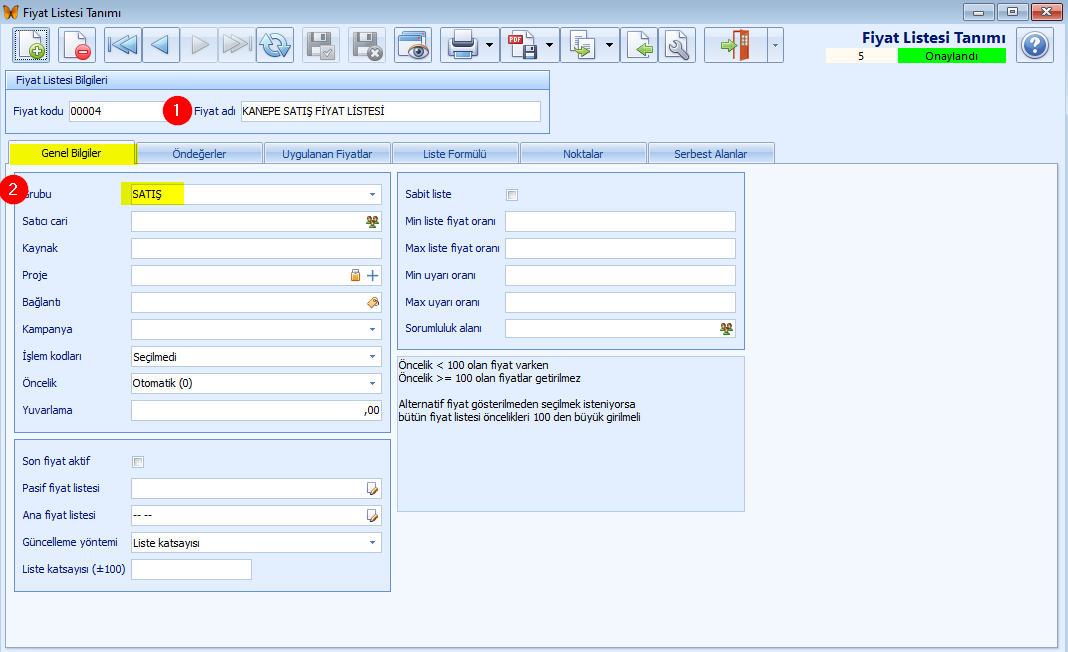The width and height of the screenshot is (1068, 652).
Task: Click the new record icon
Action: point(31,45)
